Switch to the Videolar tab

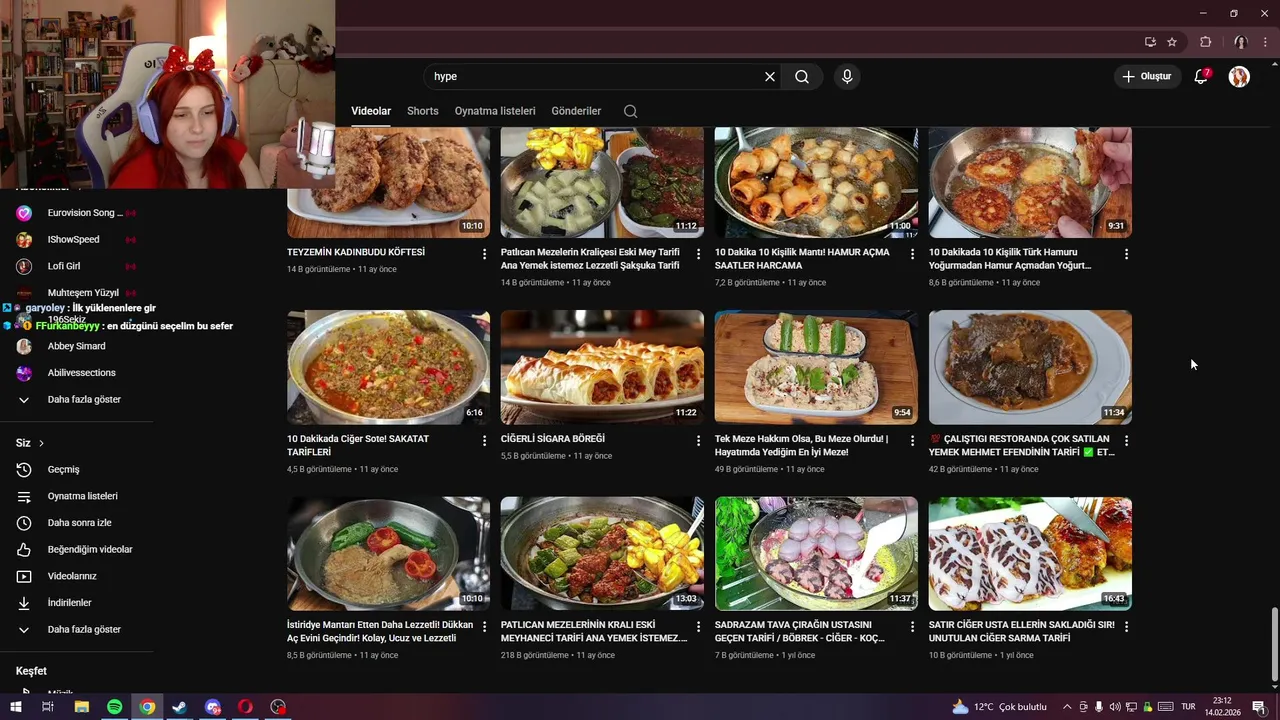point(371,111)
